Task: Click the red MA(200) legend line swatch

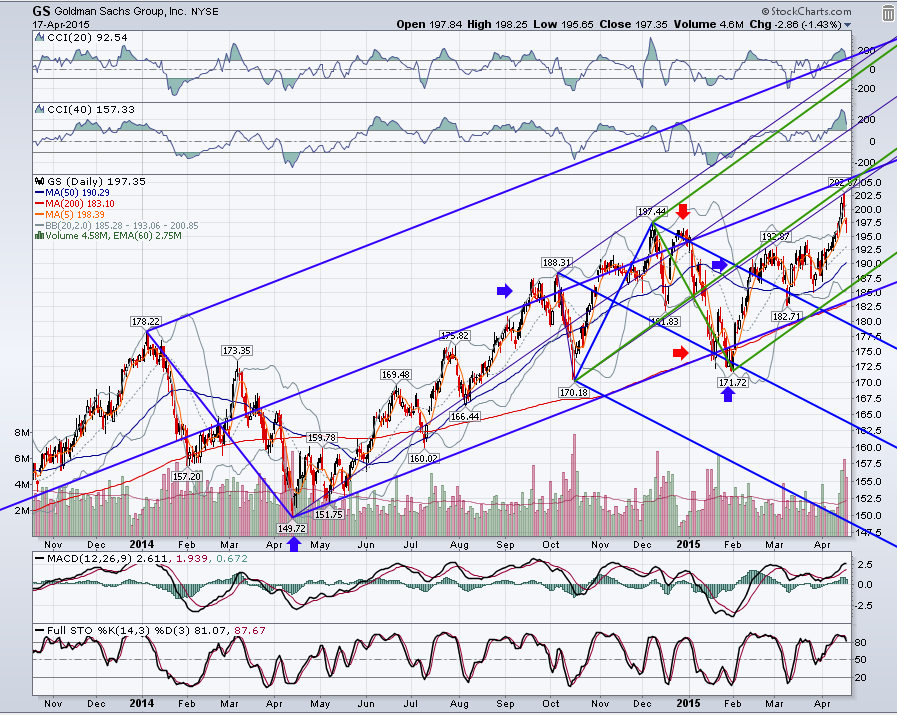Action: pyautogui.click(x=39, y=204)
